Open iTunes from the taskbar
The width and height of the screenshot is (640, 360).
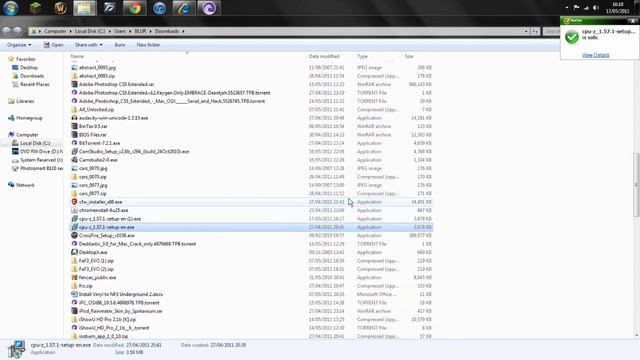159,8
